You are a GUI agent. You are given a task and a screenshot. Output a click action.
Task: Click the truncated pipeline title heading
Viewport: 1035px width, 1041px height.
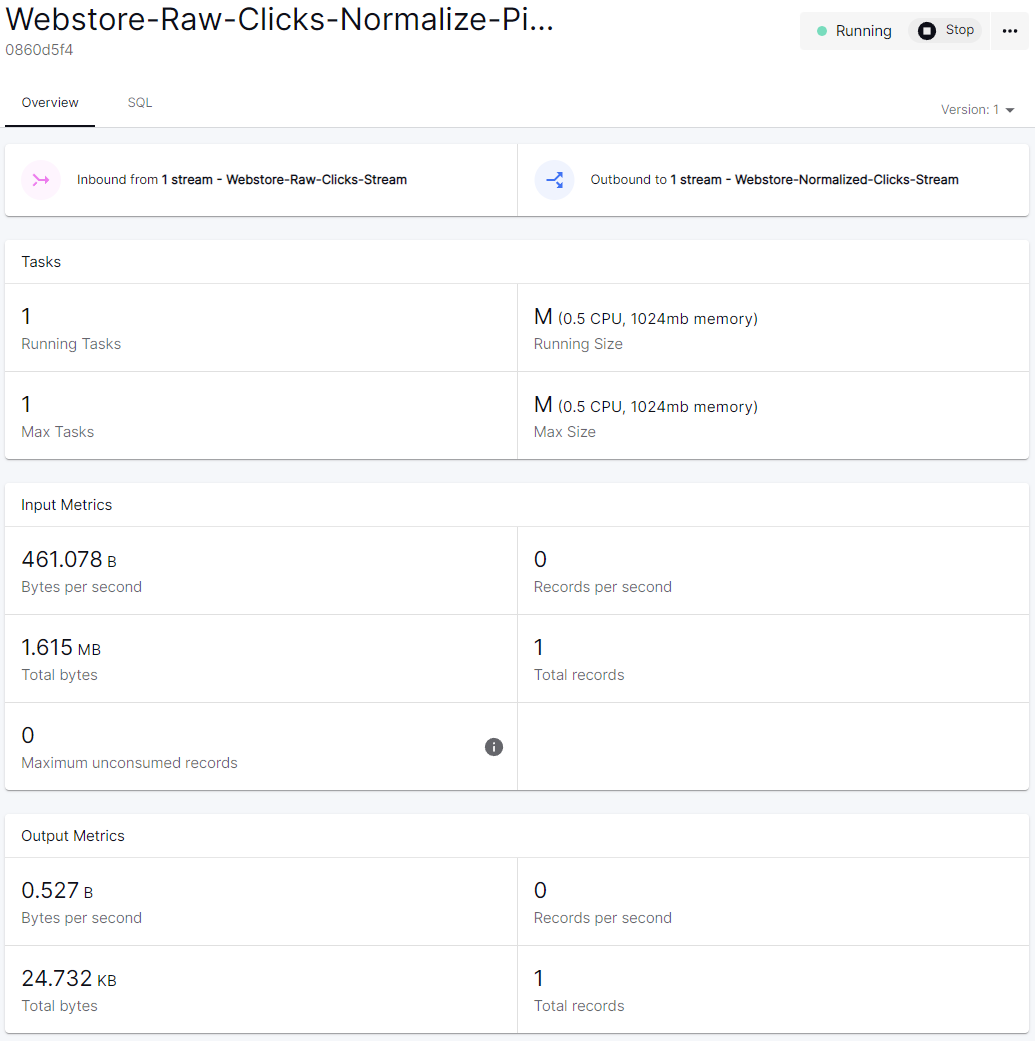tap(279, 19)
